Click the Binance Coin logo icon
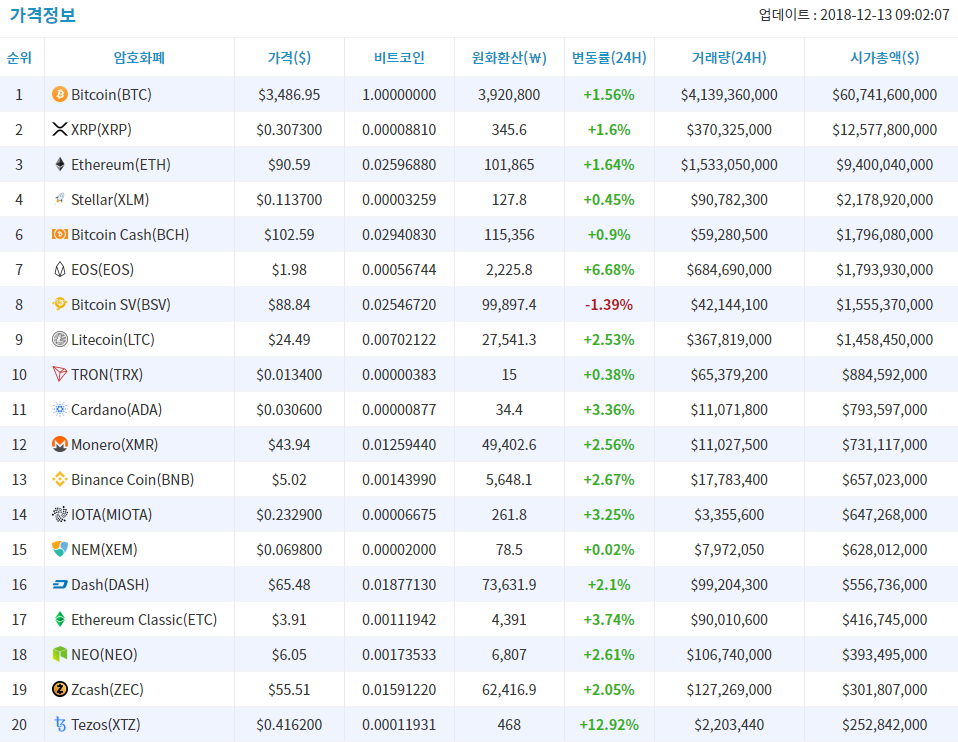 (59, 479)
